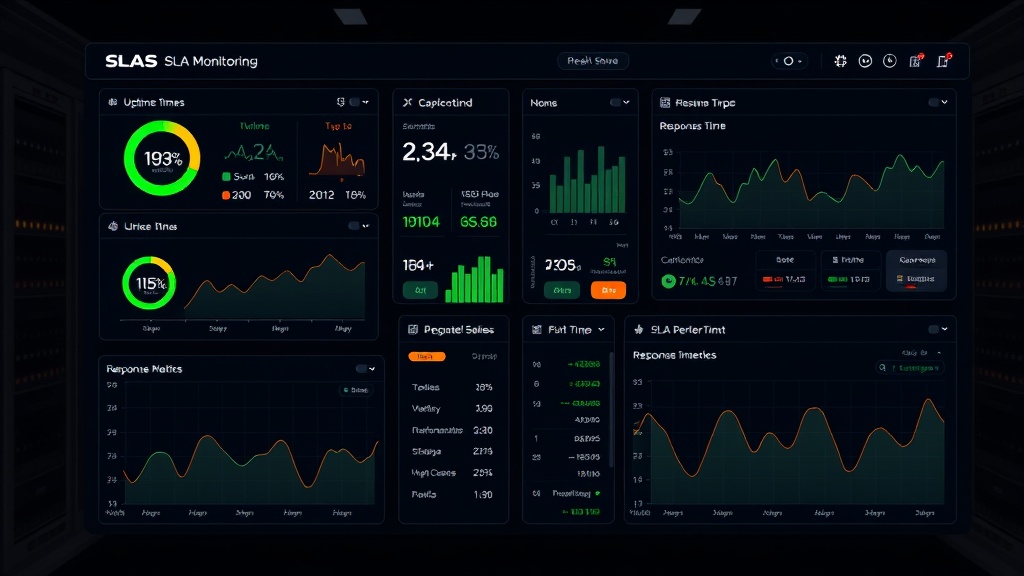Click the orange sparkline above 2012

337,160
